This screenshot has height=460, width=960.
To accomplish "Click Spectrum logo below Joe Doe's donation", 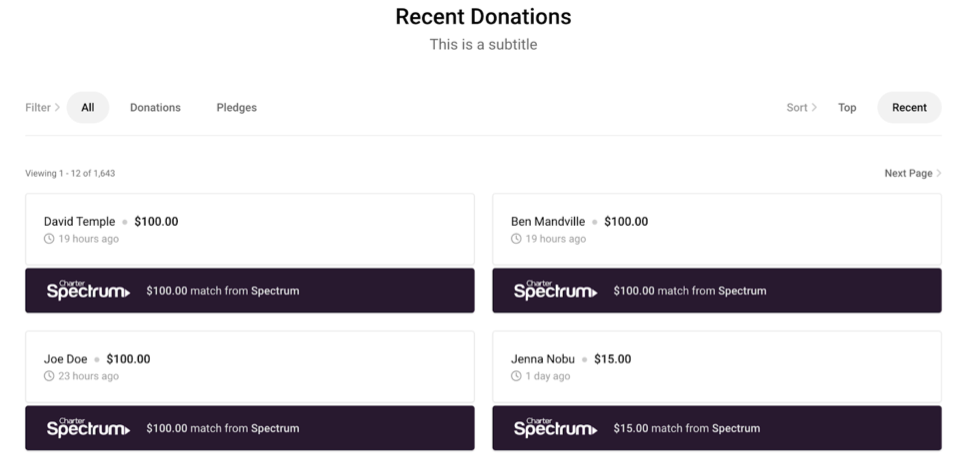I will [88, 428].
